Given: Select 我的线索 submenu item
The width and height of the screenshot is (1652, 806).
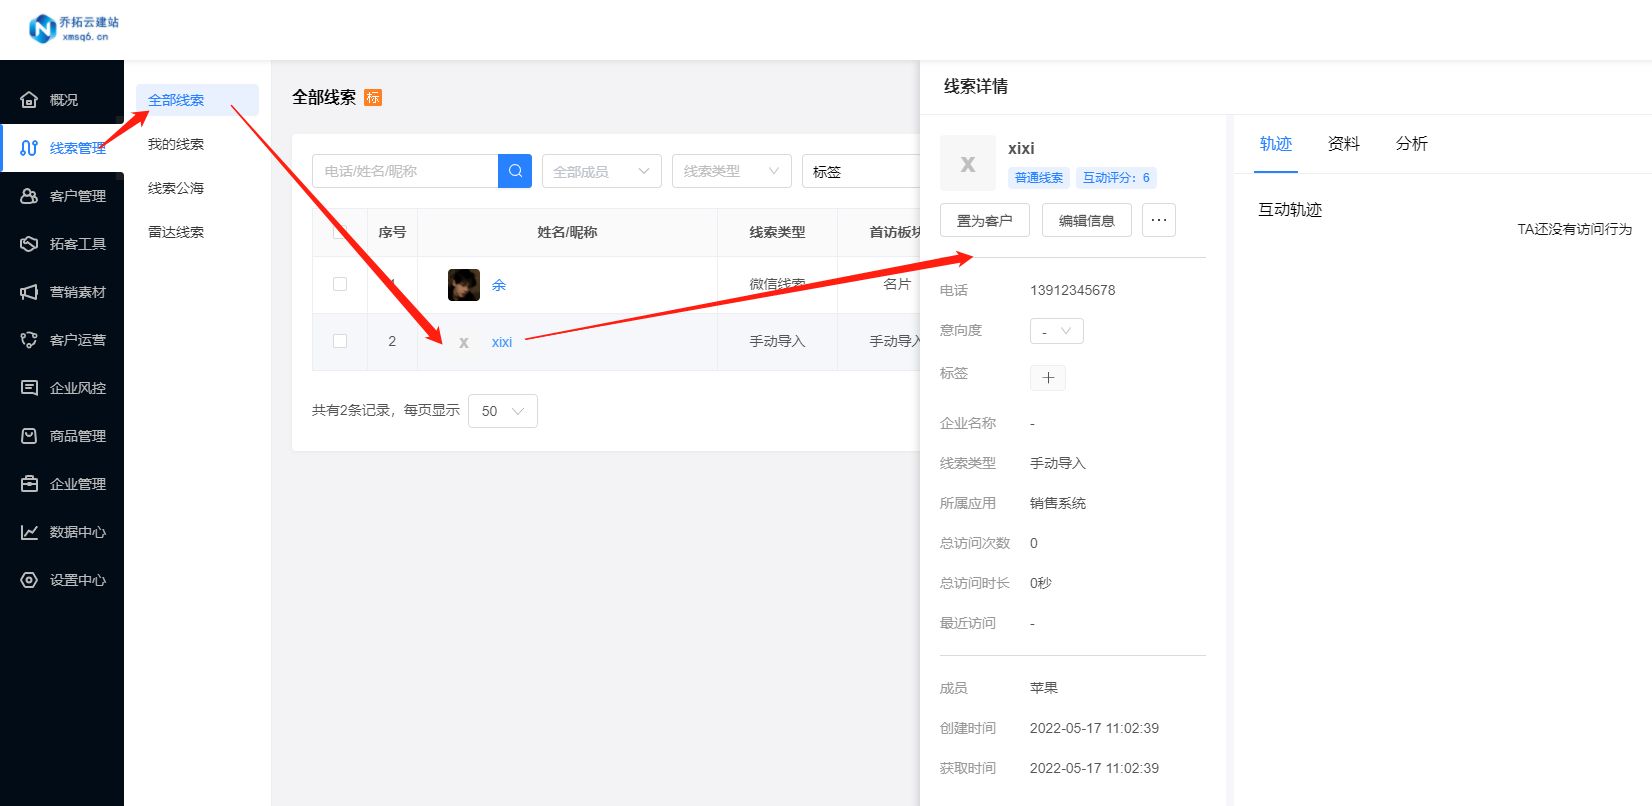Looking at the screenshot, I should [x=176, y=144].
